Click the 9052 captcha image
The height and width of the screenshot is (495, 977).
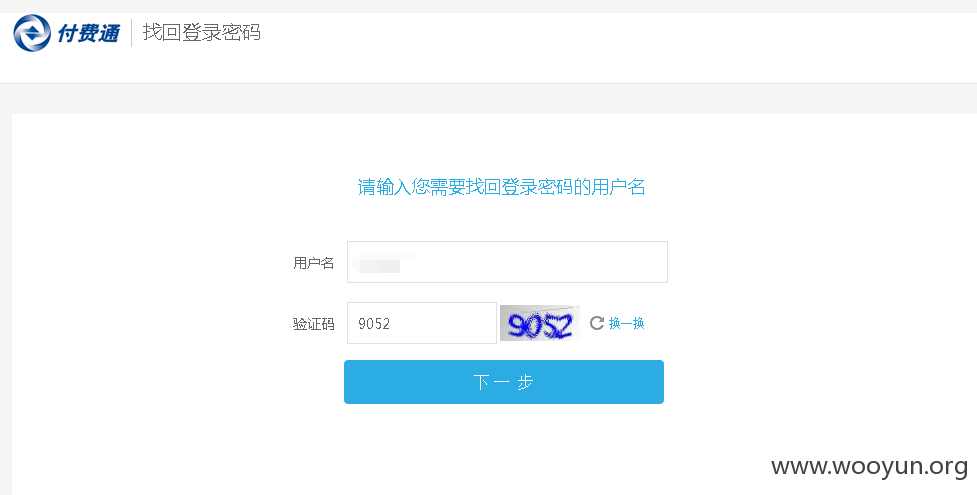coord(540,323)
